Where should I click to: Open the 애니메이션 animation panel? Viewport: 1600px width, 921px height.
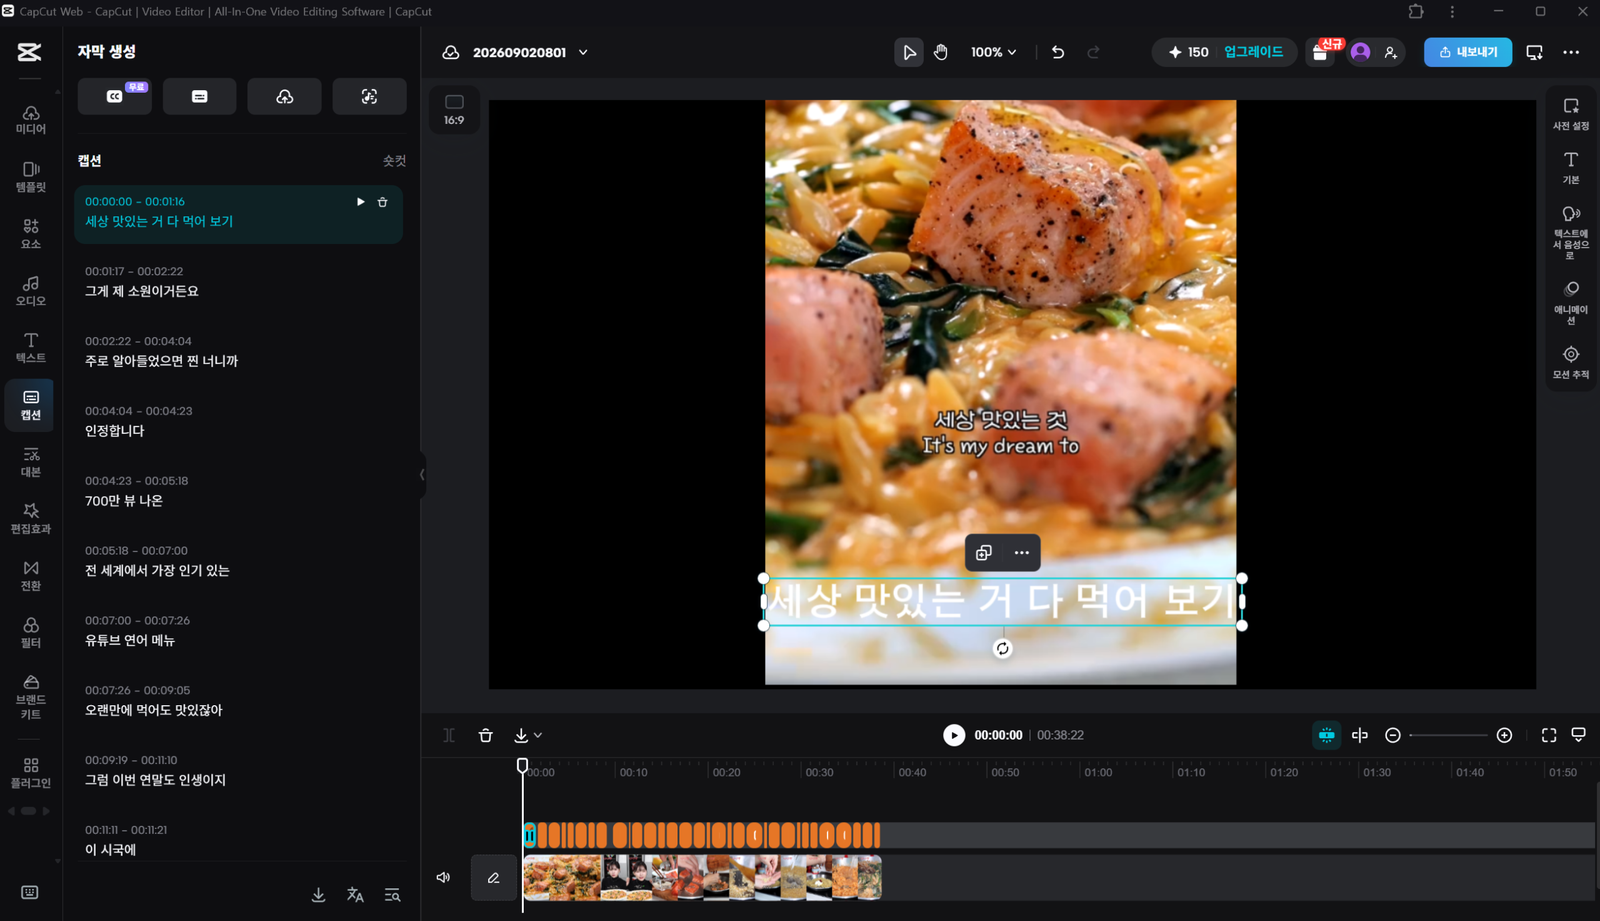(1571, 303)
